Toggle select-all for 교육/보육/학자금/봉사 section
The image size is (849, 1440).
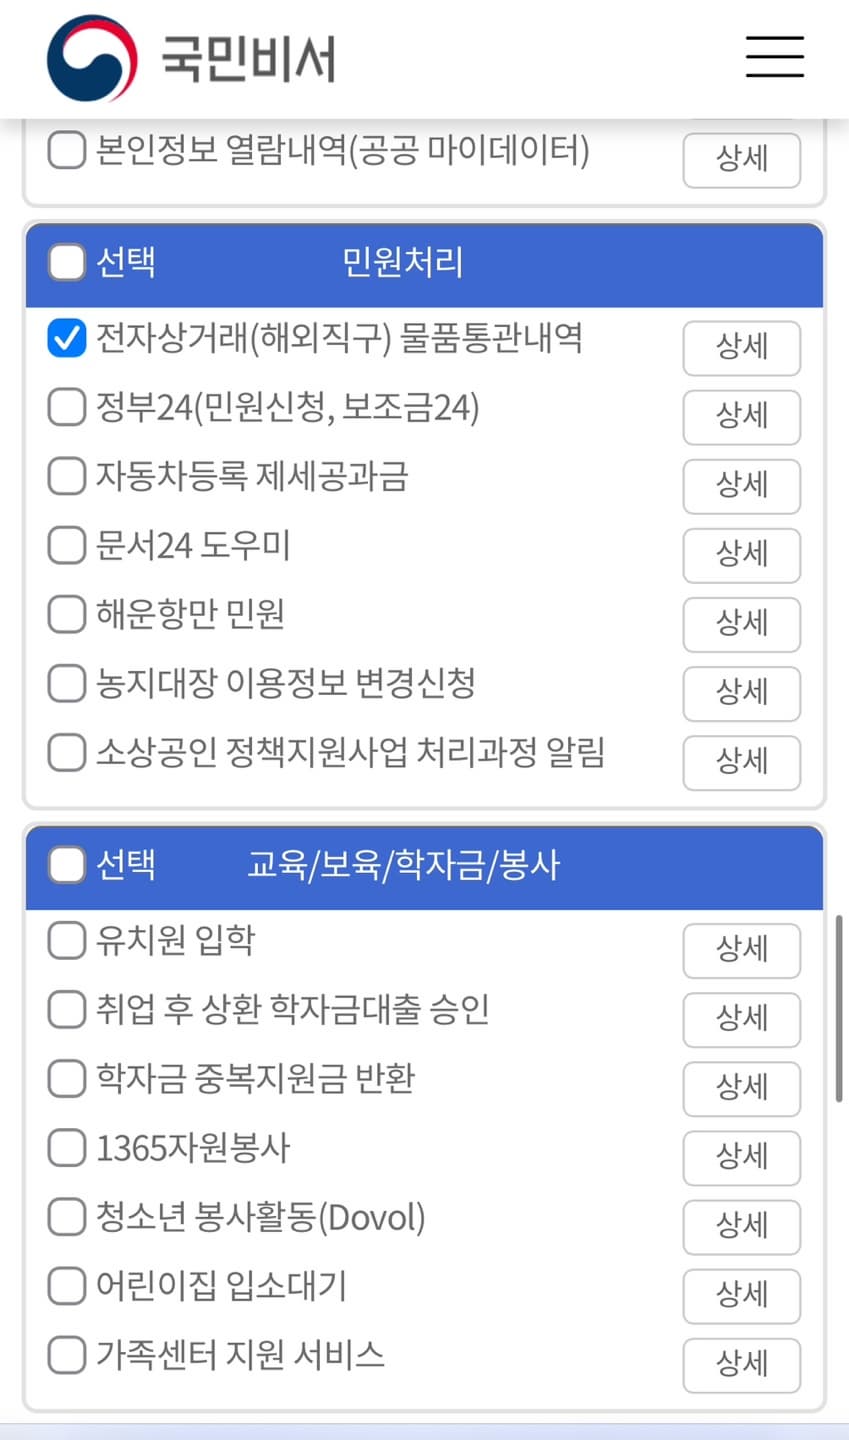point(66,866)
